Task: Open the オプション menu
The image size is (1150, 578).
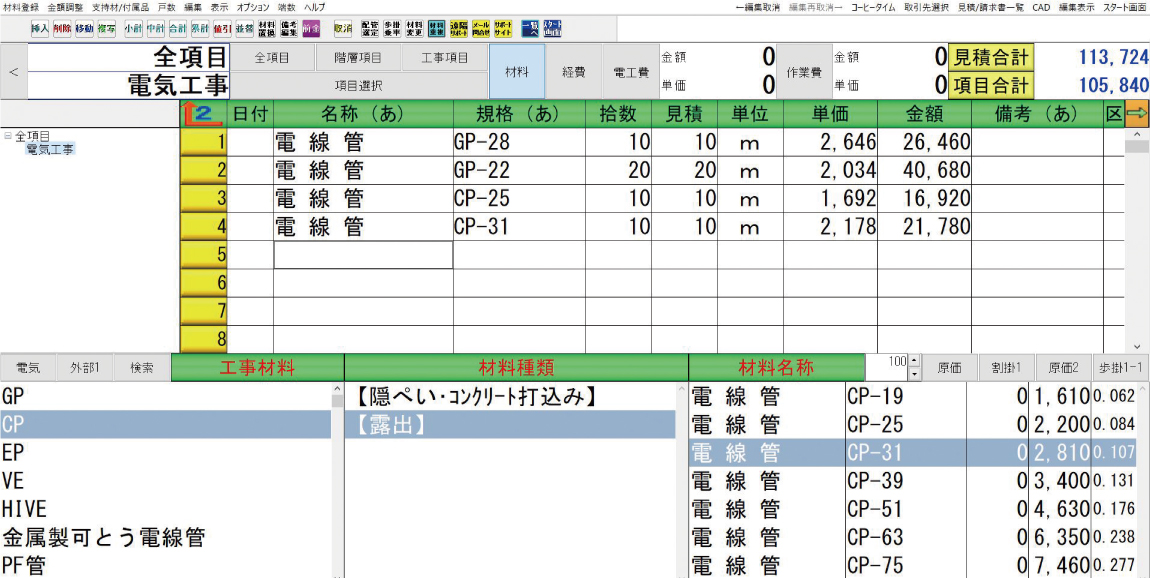Action: tap(254, 7)
